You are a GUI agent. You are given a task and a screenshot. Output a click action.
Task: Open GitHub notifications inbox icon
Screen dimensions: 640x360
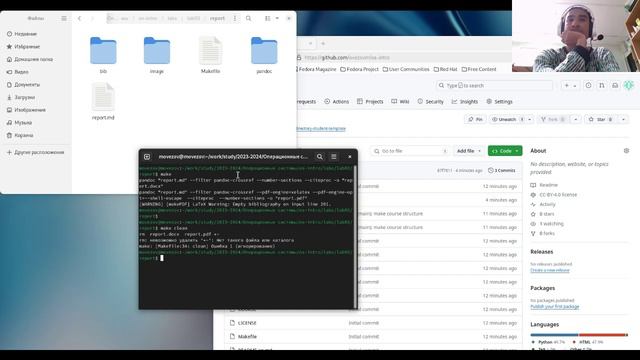coord(615,85)
